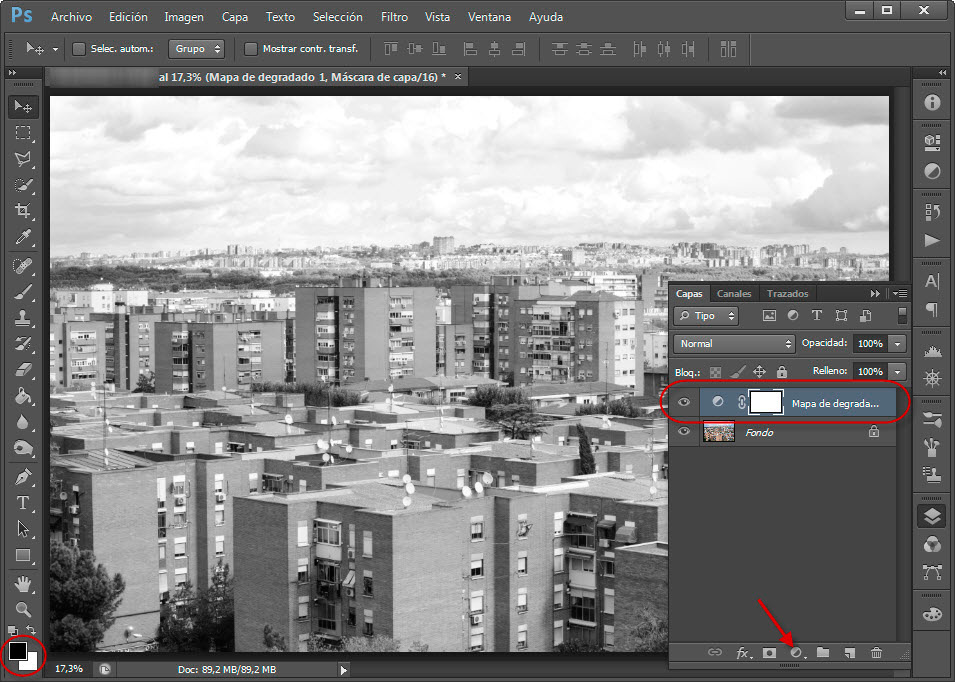Click the background white color swatch
955x682 pixels.
click(x=32, y=665)
